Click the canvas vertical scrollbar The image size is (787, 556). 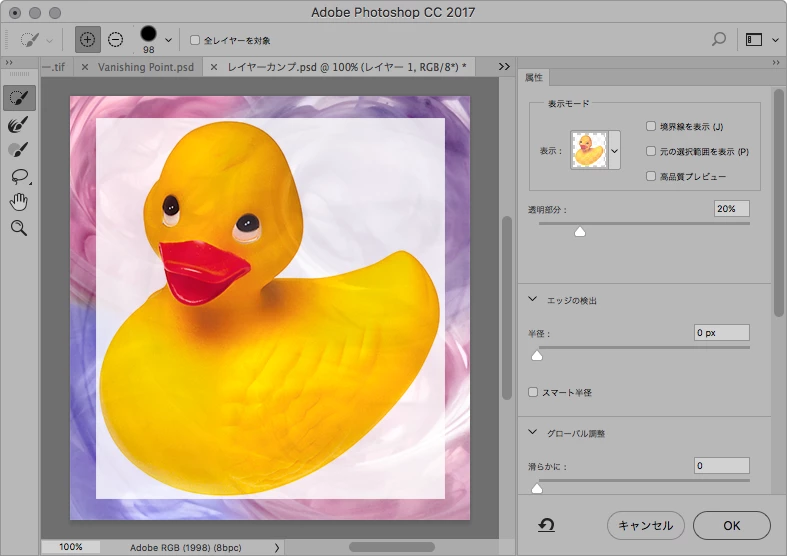click(506, 308)
